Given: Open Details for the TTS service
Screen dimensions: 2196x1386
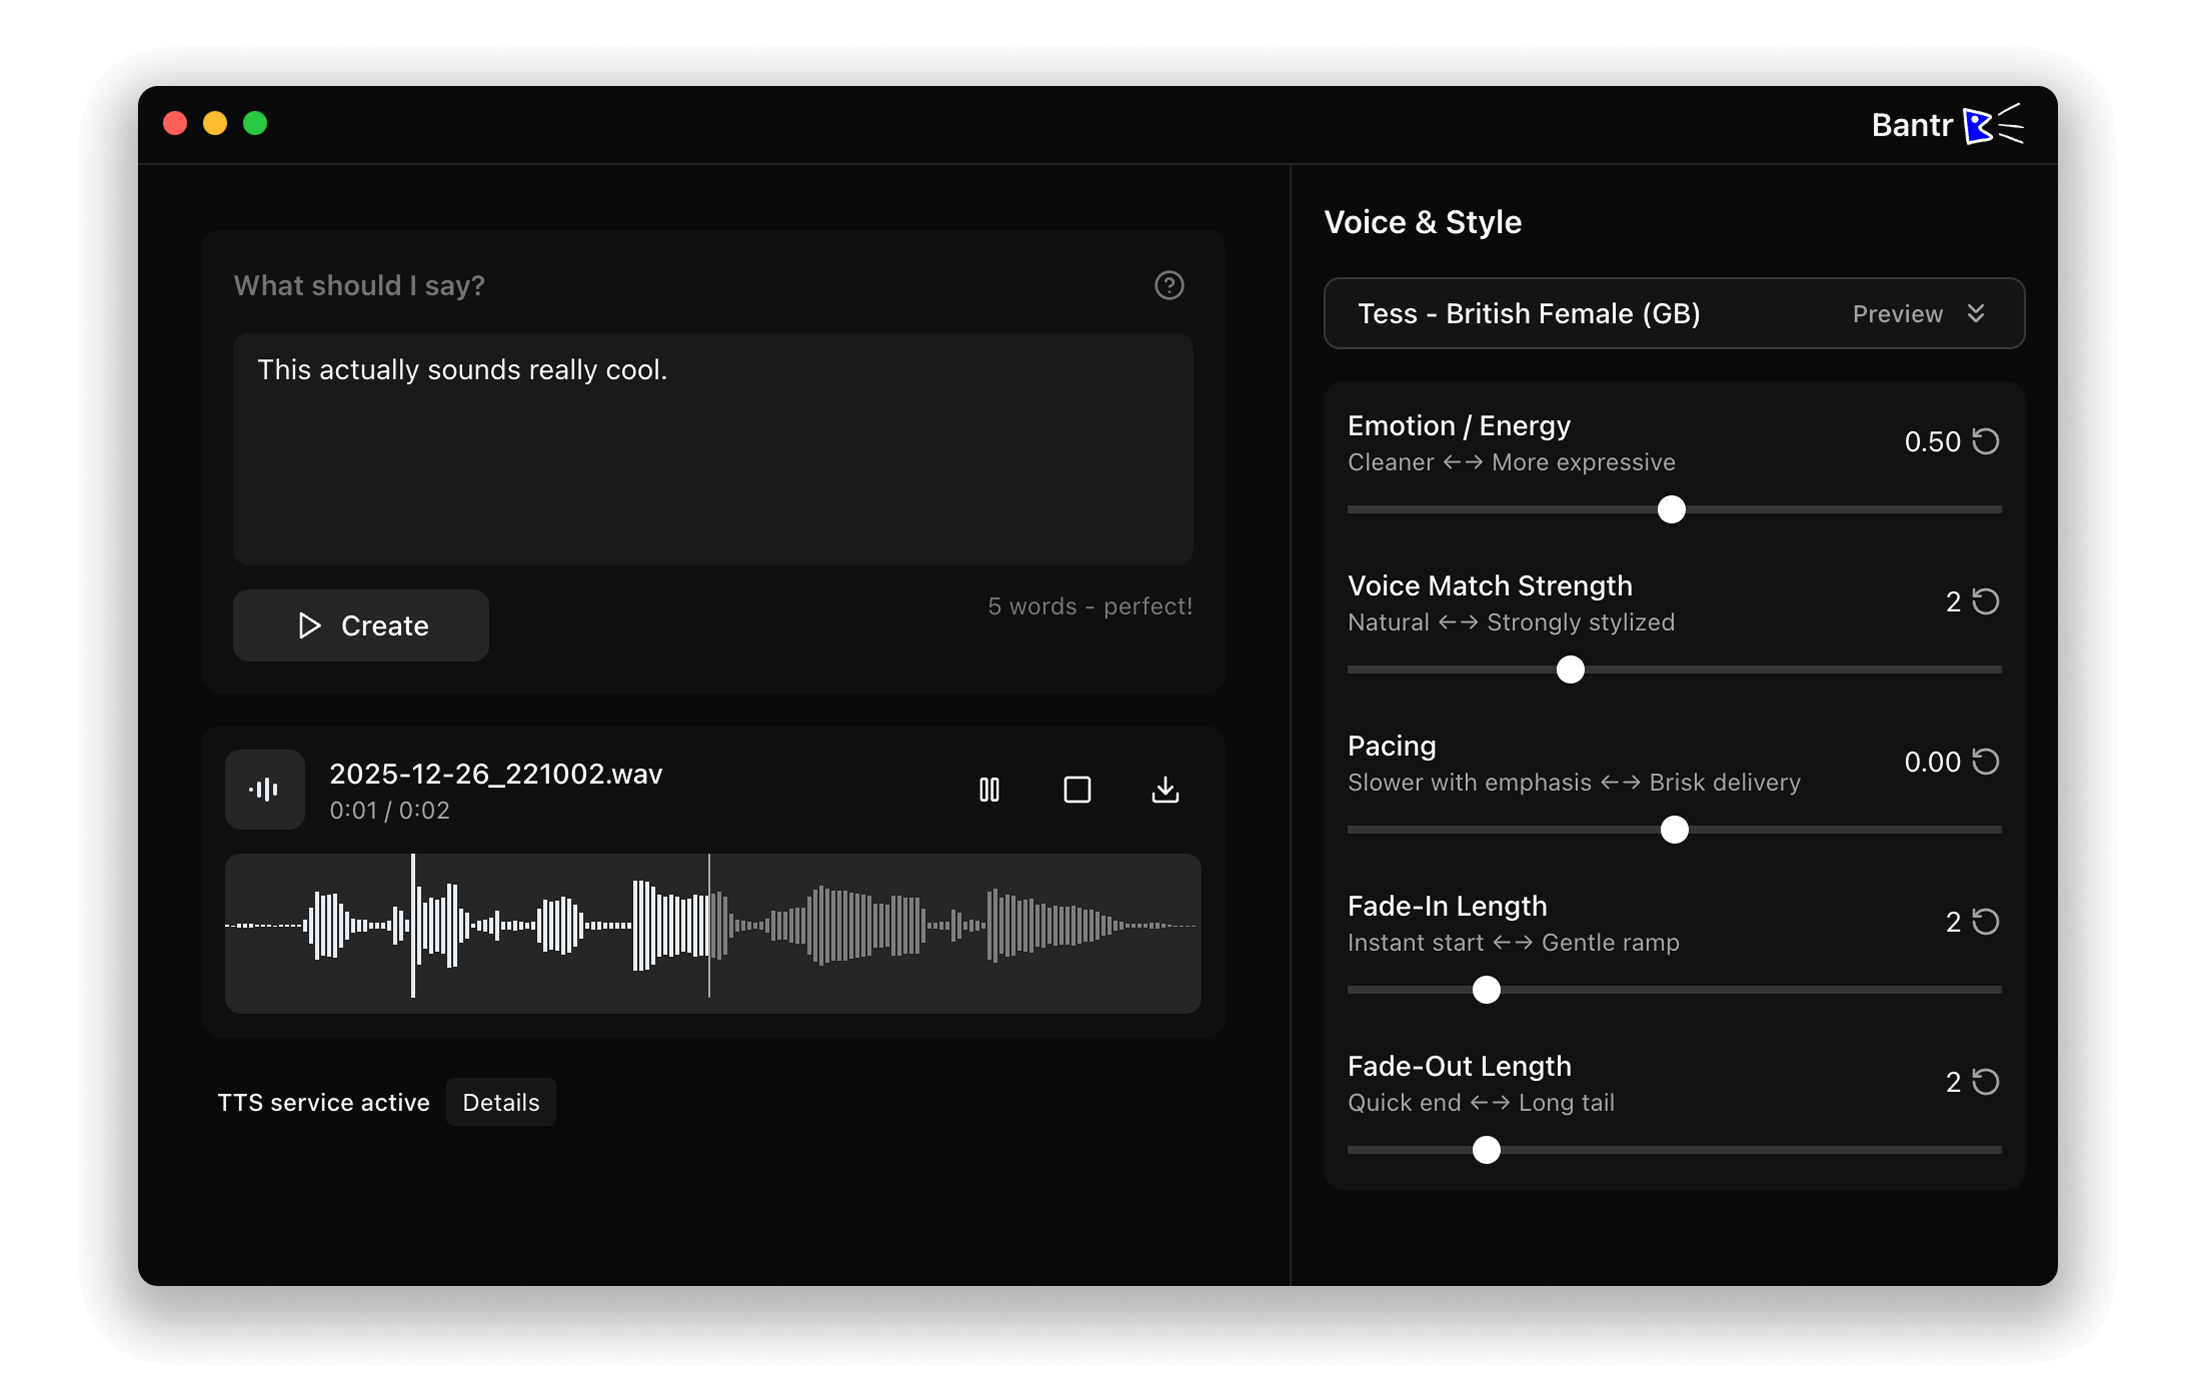Looking at the screenshot, I should point(500,1101).
